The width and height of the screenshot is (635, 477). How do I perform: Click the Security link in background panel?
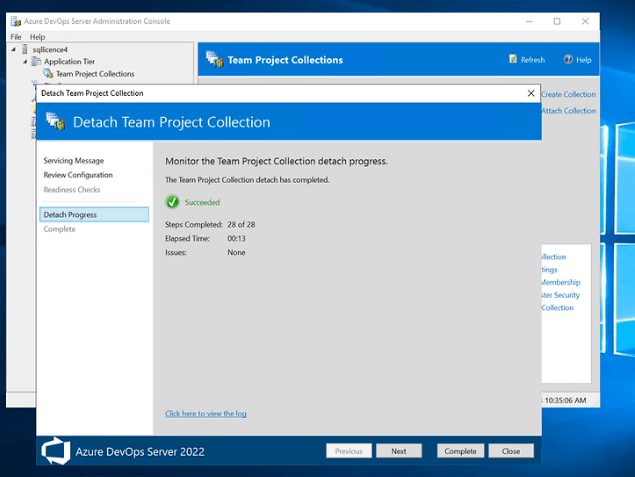[561, 295]
